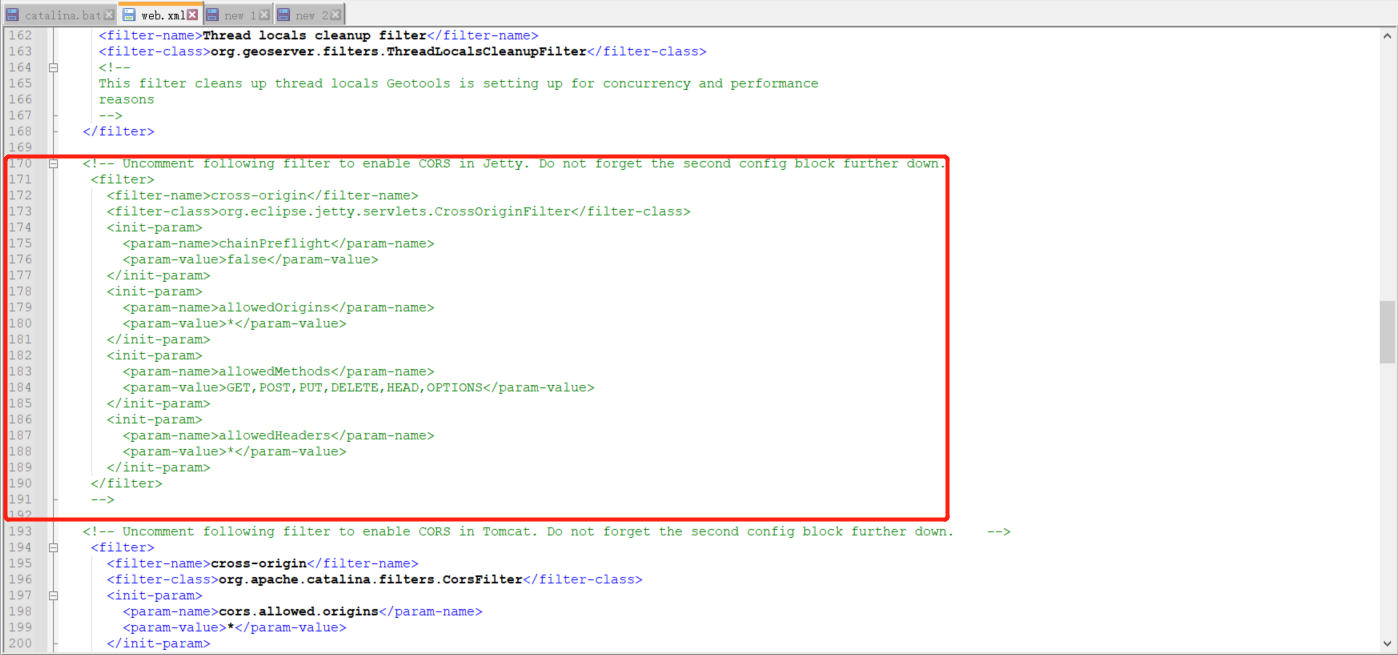The height and width of the screenshot is (655, 1398).
Task: Click line number 200 in the margin
Action: (20, 644)
